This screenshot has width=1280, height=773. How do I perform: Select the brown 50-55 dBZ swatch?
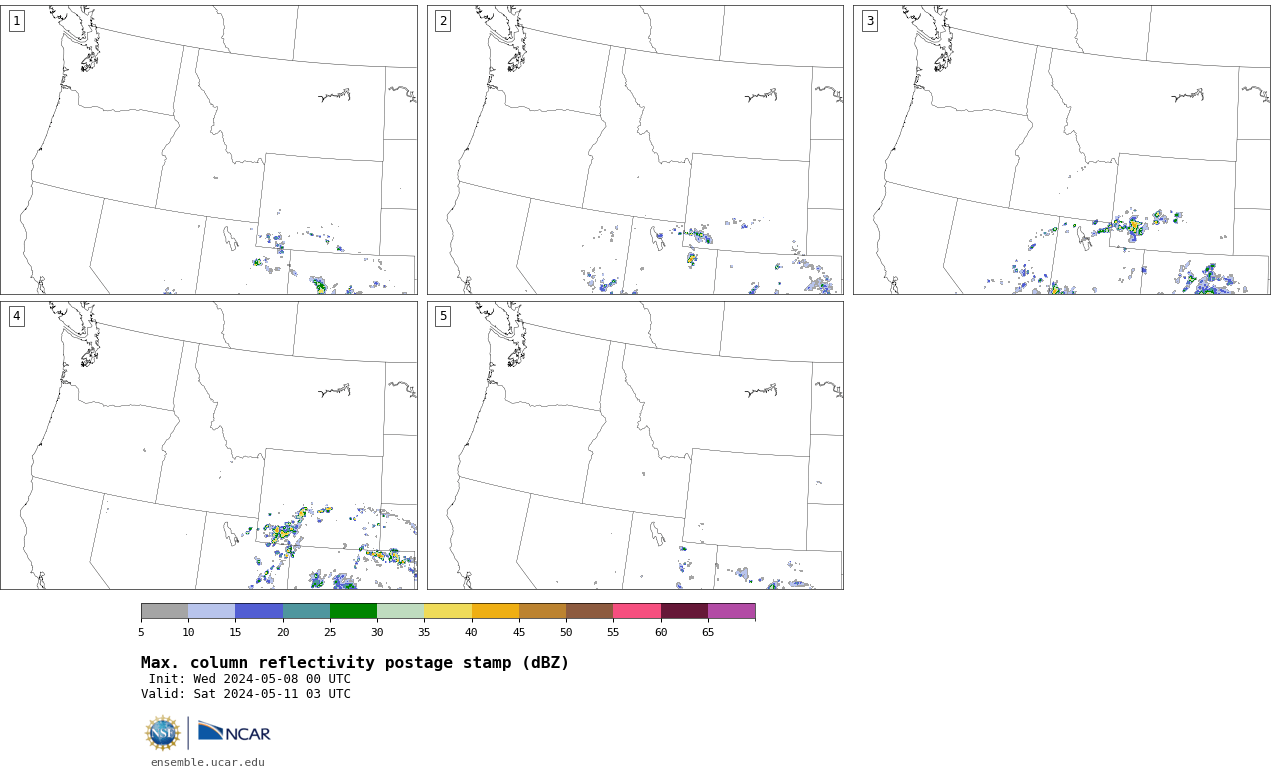[590, 611]
